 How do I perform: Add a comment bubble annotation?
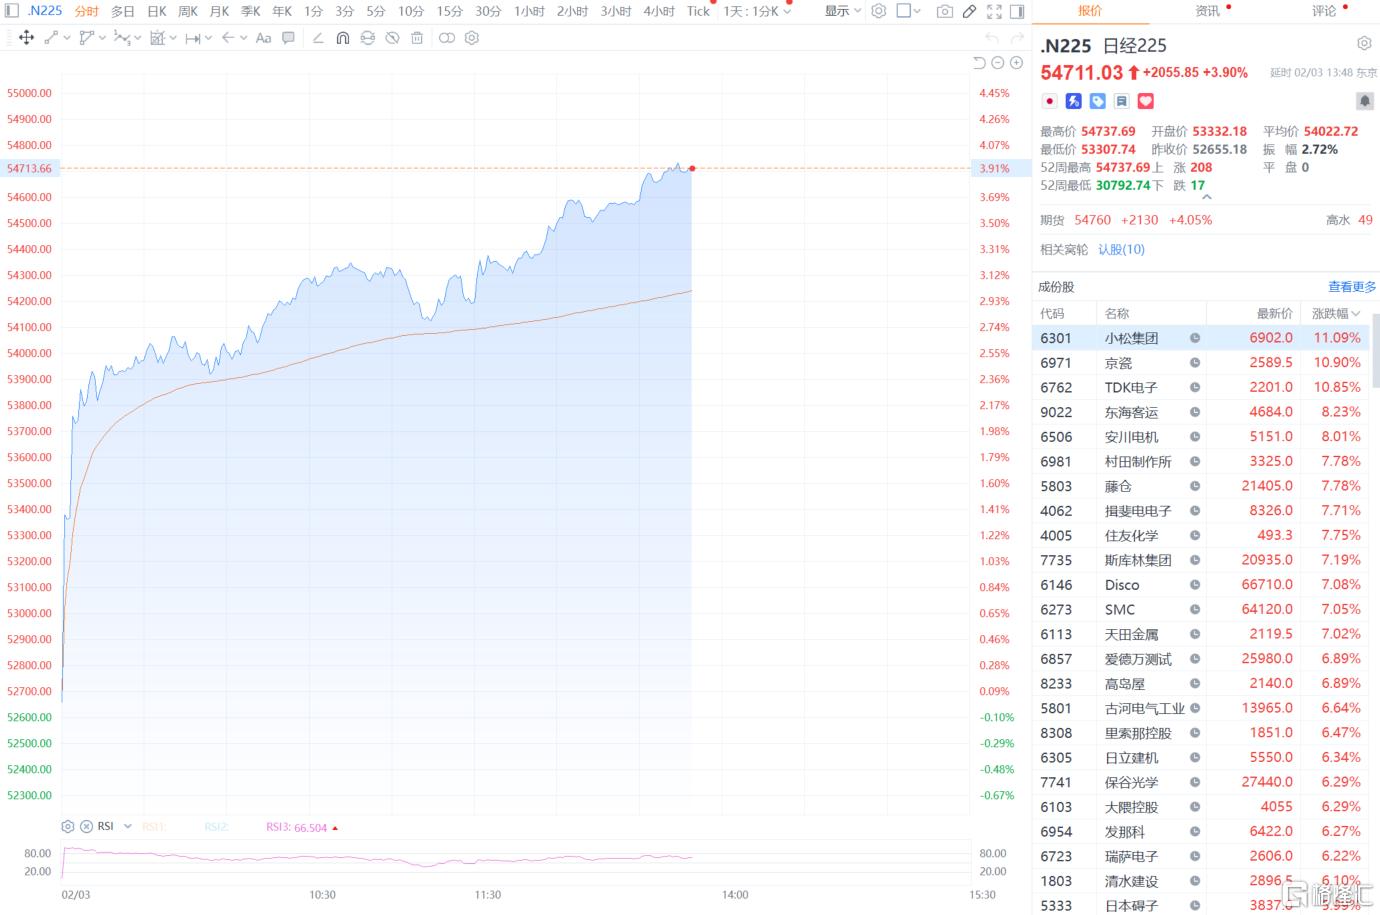coord(288,38)
